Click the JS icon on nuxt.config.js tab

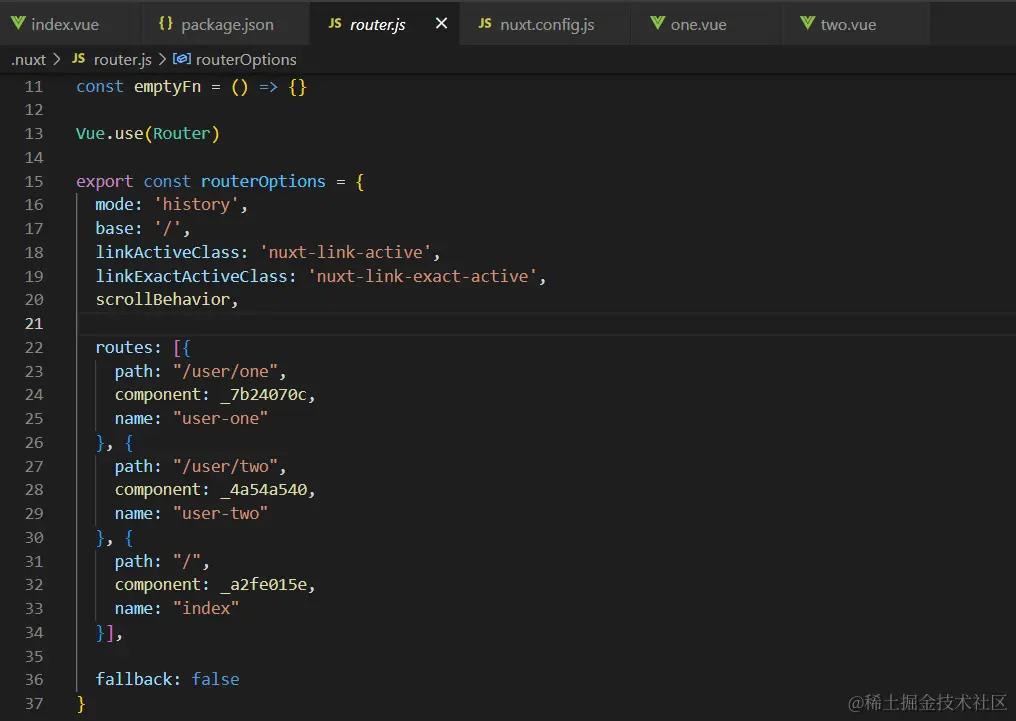coord(485,23)
